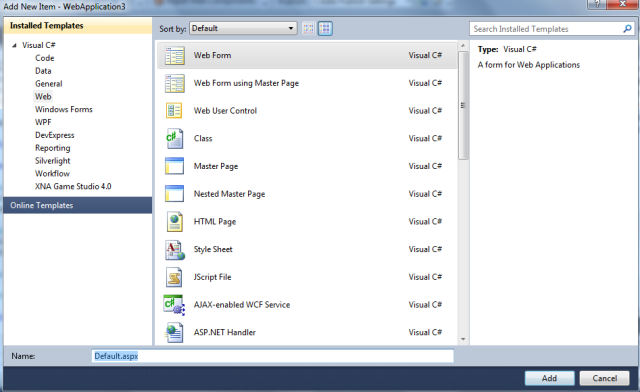Open the Installed Templates section
The width and height of the screenshot is (640, 392).
click(78, 26)
